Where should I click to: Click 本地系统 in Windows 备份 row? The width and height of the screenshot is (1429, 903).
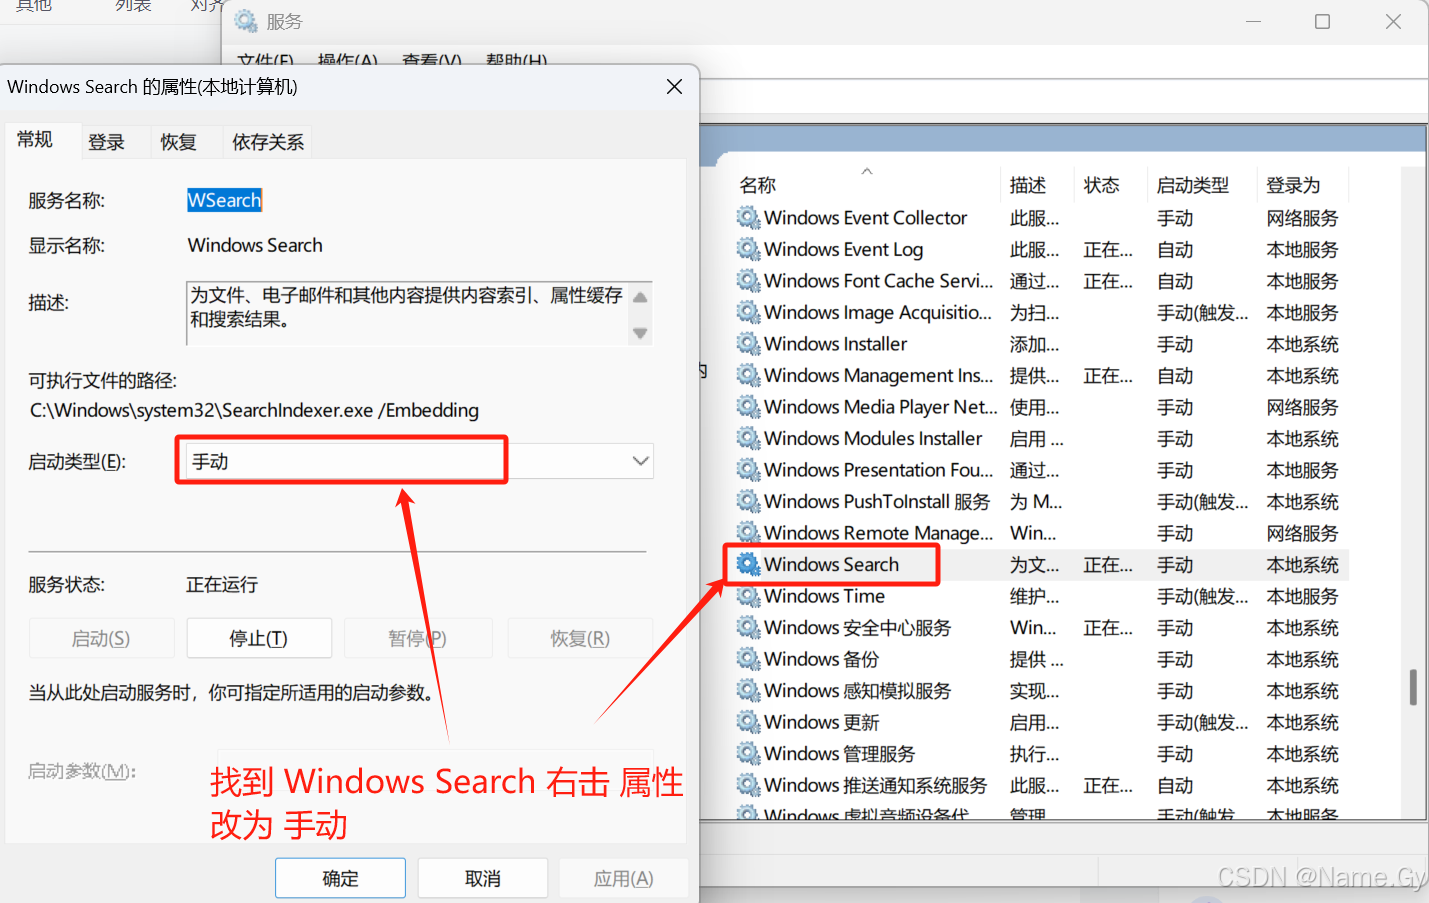(1302, 659)
